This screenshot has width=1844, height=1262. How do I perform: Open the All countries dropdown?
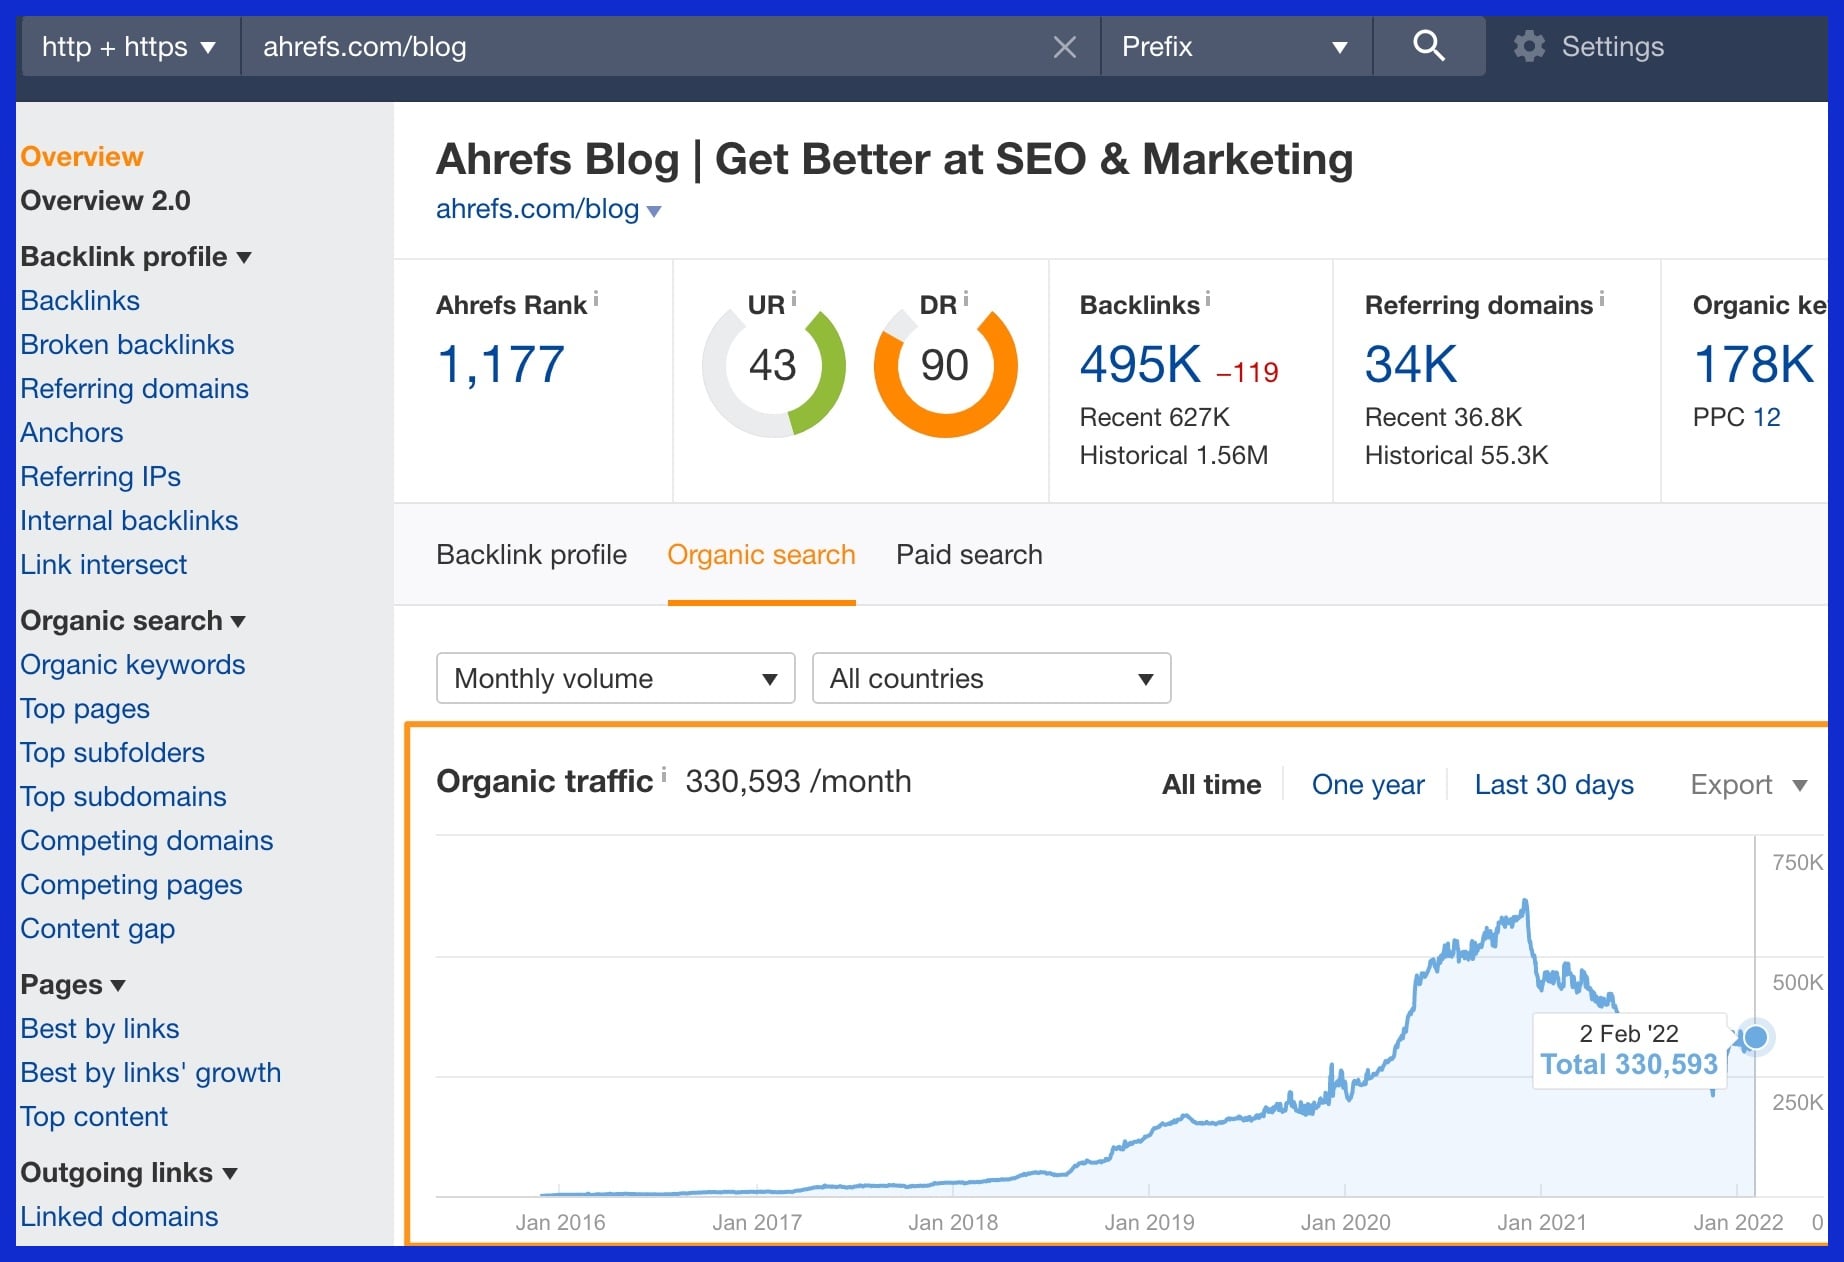click(990, 678)
